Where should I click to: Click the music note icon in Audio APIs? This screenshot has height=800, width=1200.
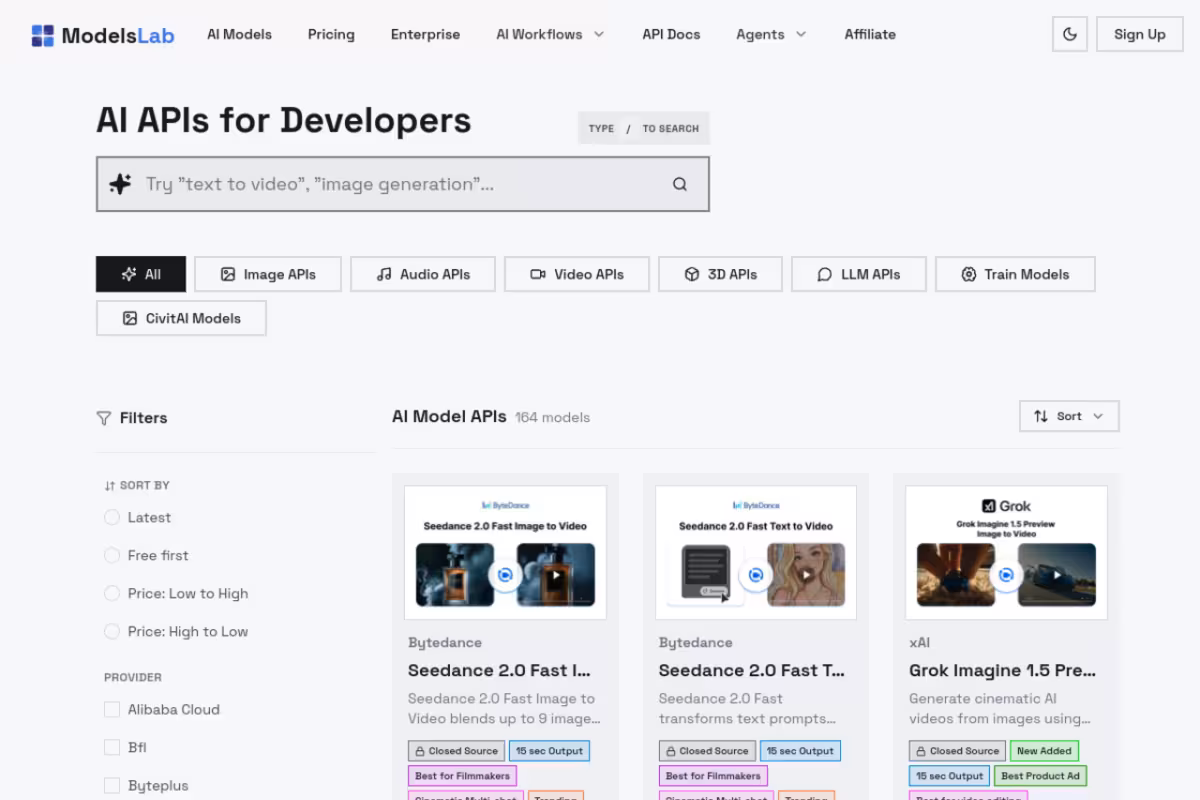pos(384,274)
